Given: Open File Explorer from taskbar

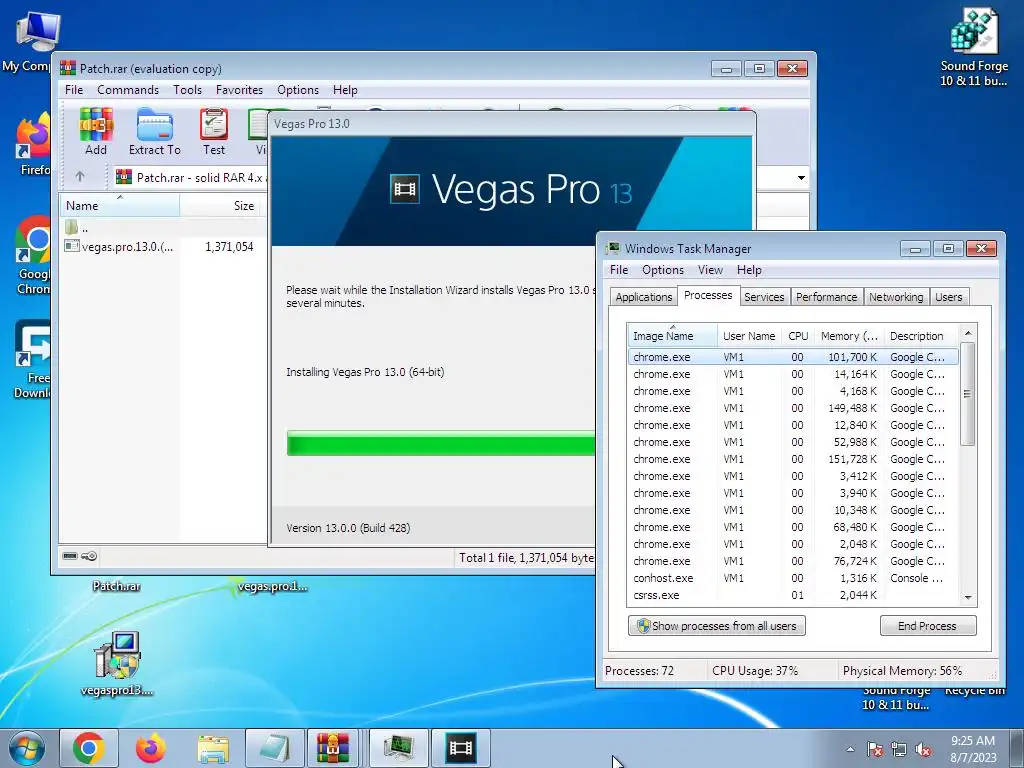Looking at the screenshot, I should [213, 748].
